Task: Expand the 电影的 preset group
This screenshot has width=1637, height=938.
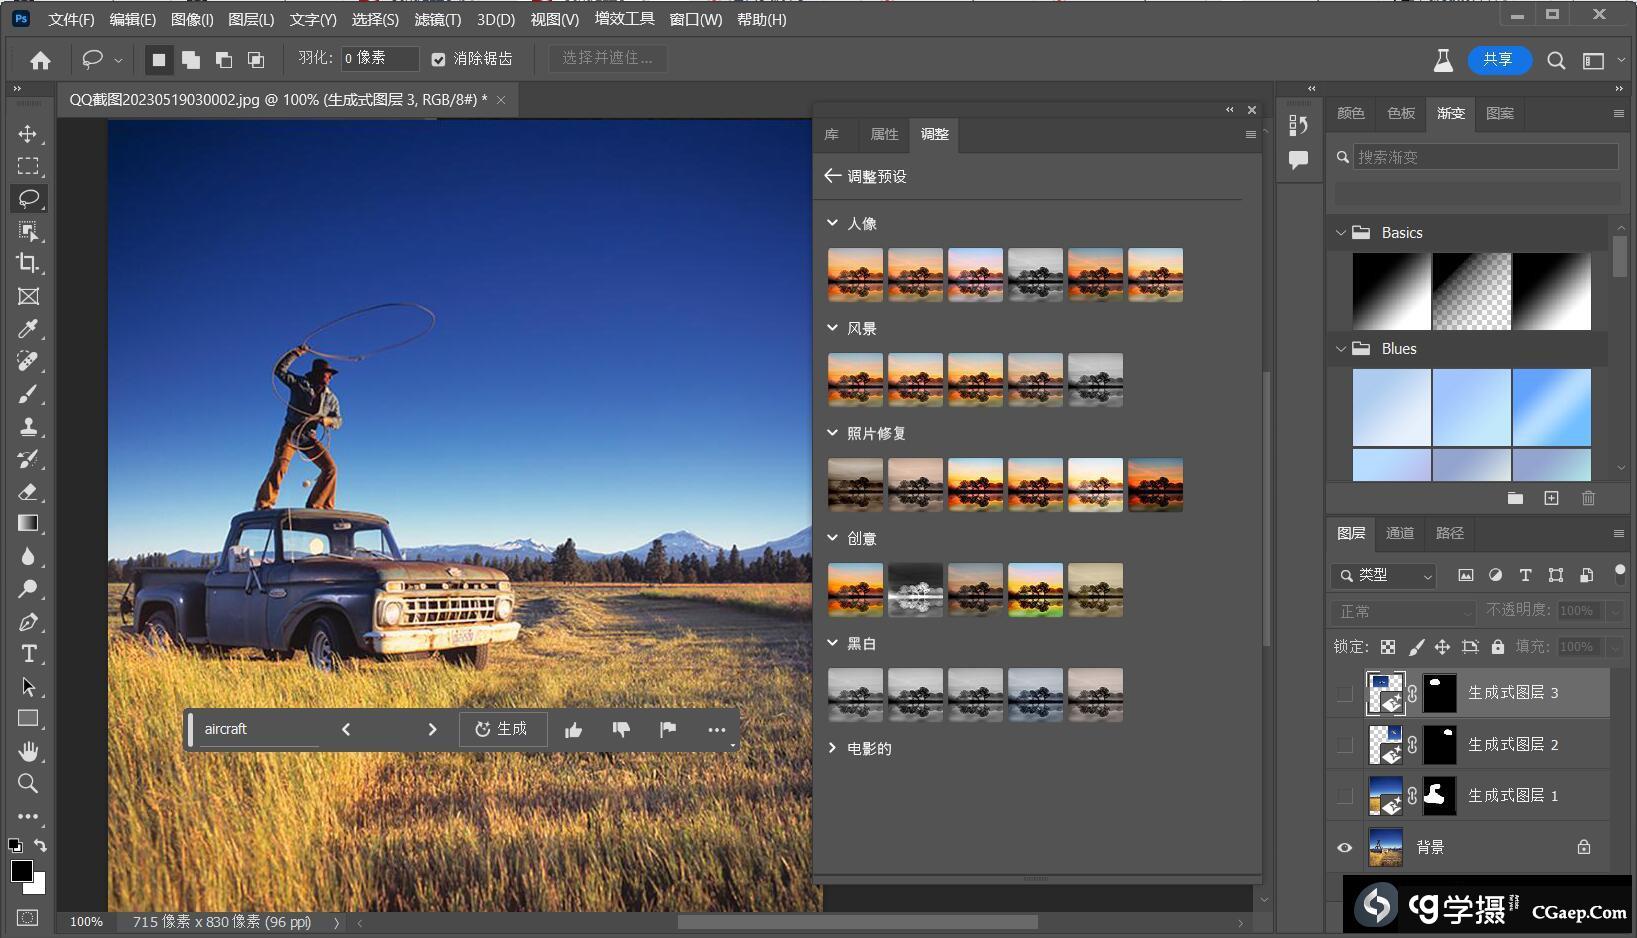Action: coord(832,748)
